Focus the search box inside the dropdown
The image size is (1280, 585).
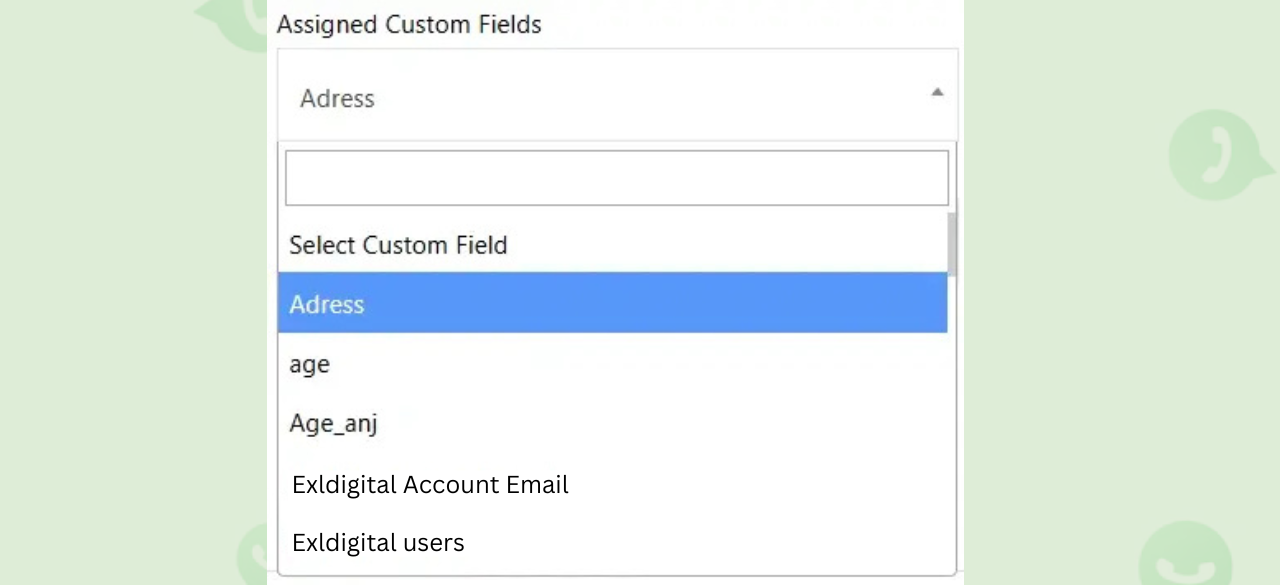pos(617,178)
